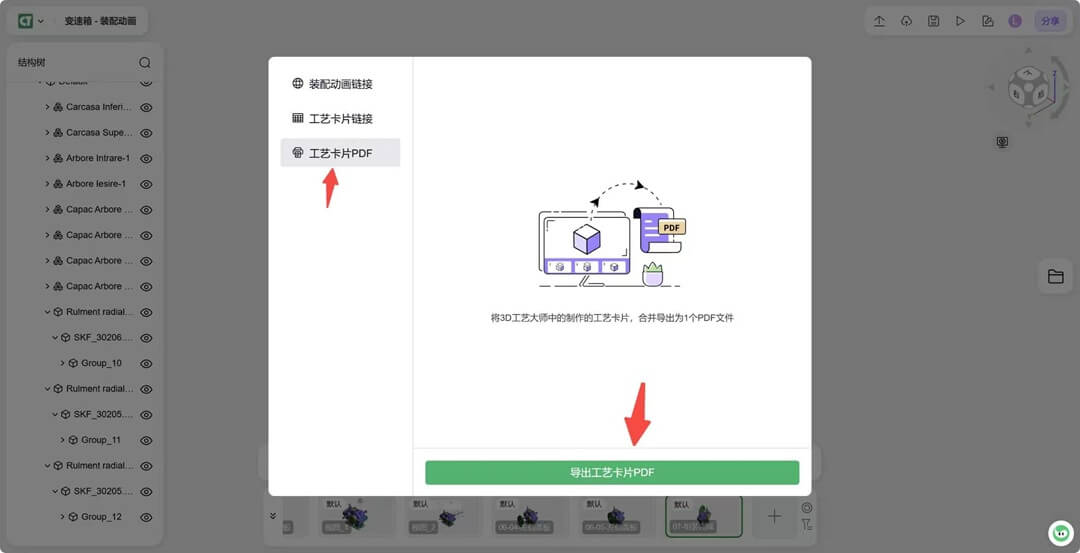Image resolution: width=1080 pixels, height=553 pixels.
Task: Expand the Carcasa Supe tree node
Action: tap(48, 132)
